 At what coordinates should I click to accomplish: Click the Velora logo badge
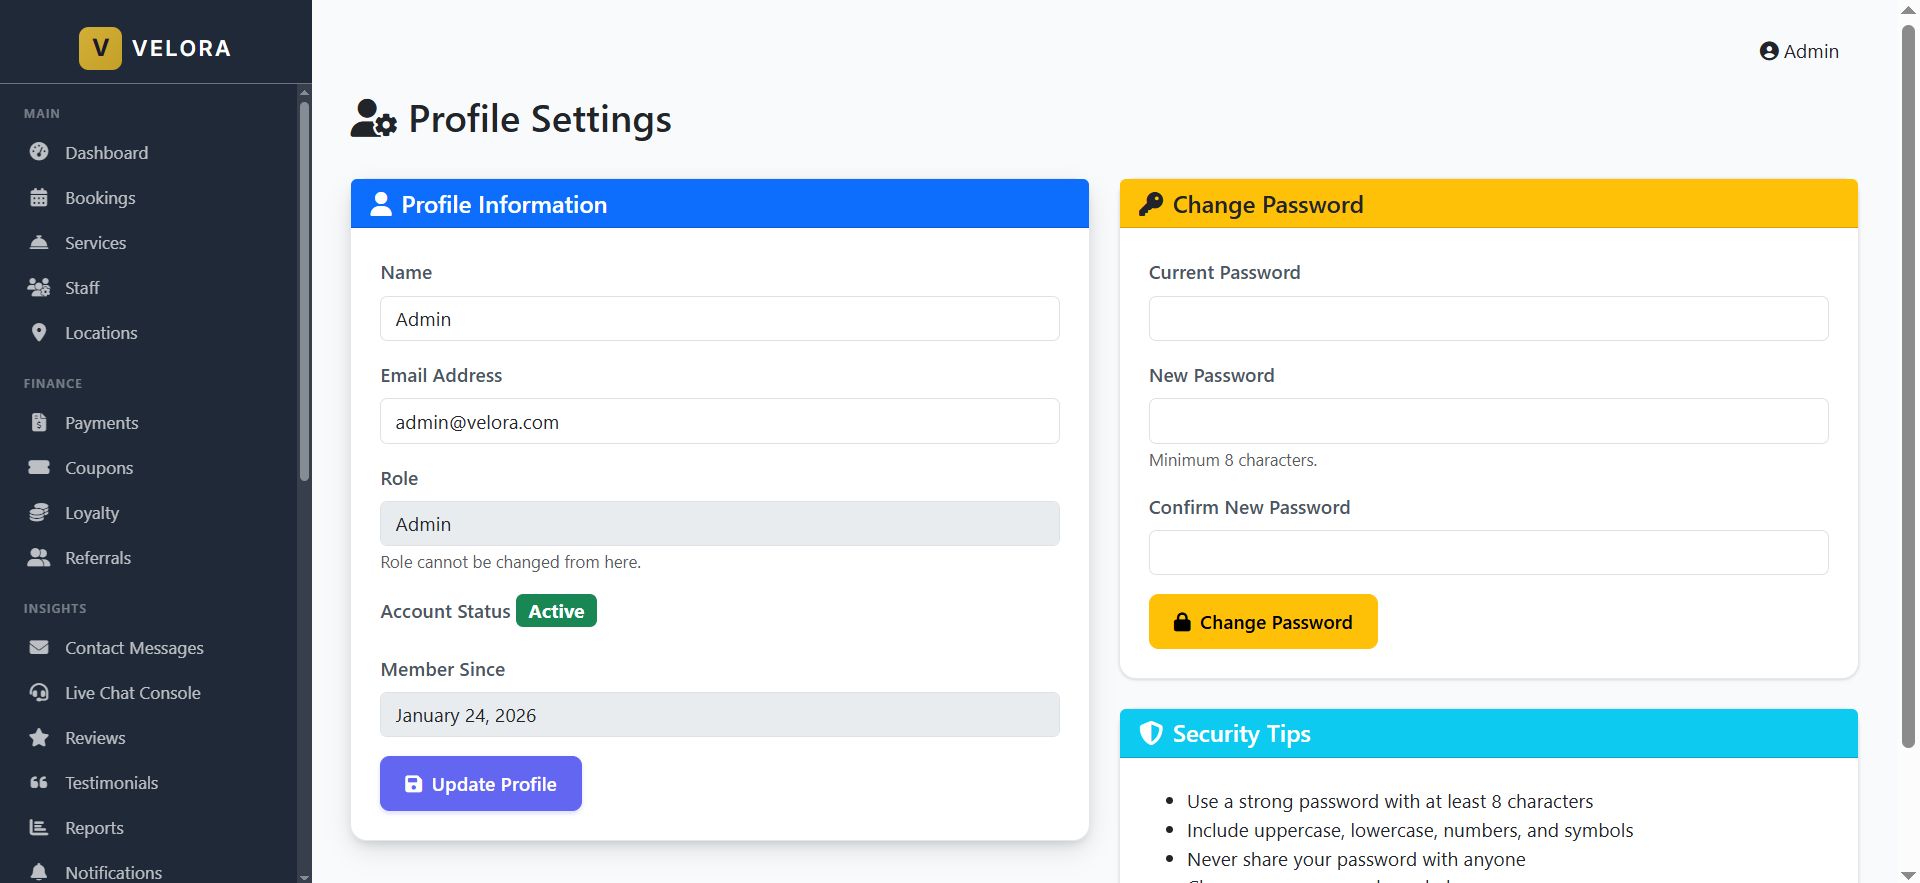point(100,48)
